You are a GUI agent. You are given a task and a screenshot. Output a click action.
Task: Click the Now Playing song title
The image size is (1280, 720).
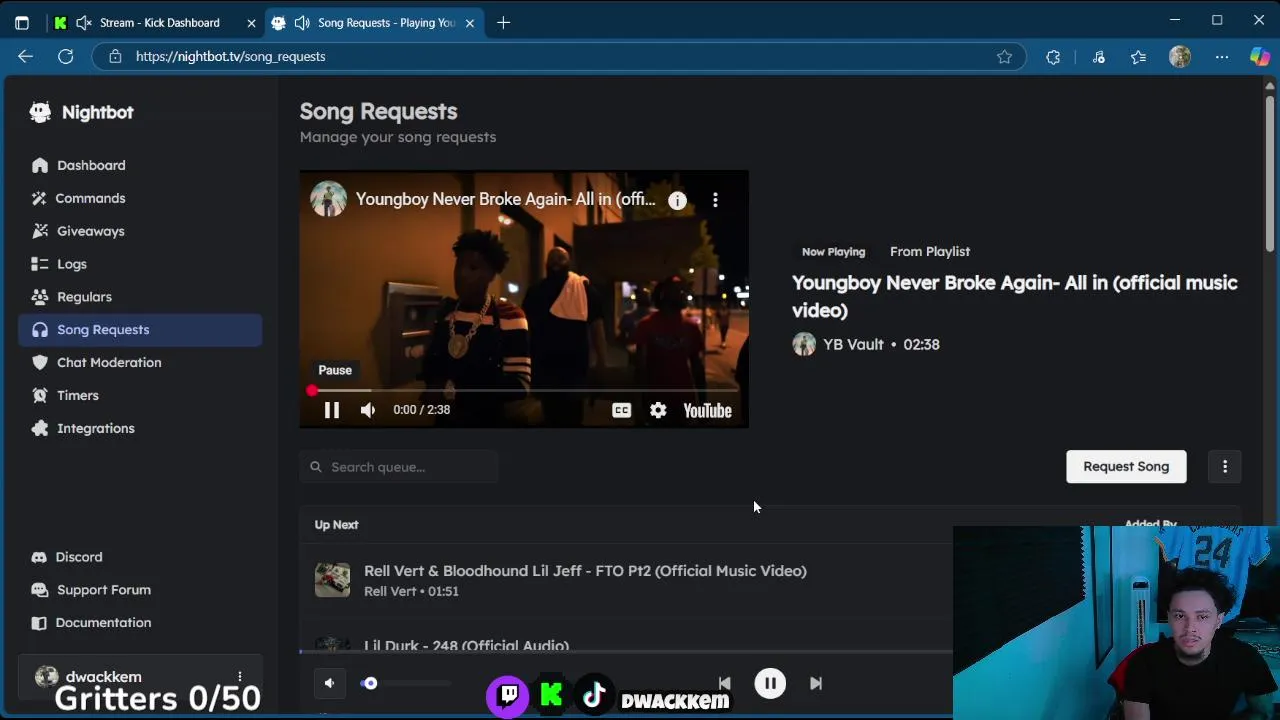[1014, 296]
